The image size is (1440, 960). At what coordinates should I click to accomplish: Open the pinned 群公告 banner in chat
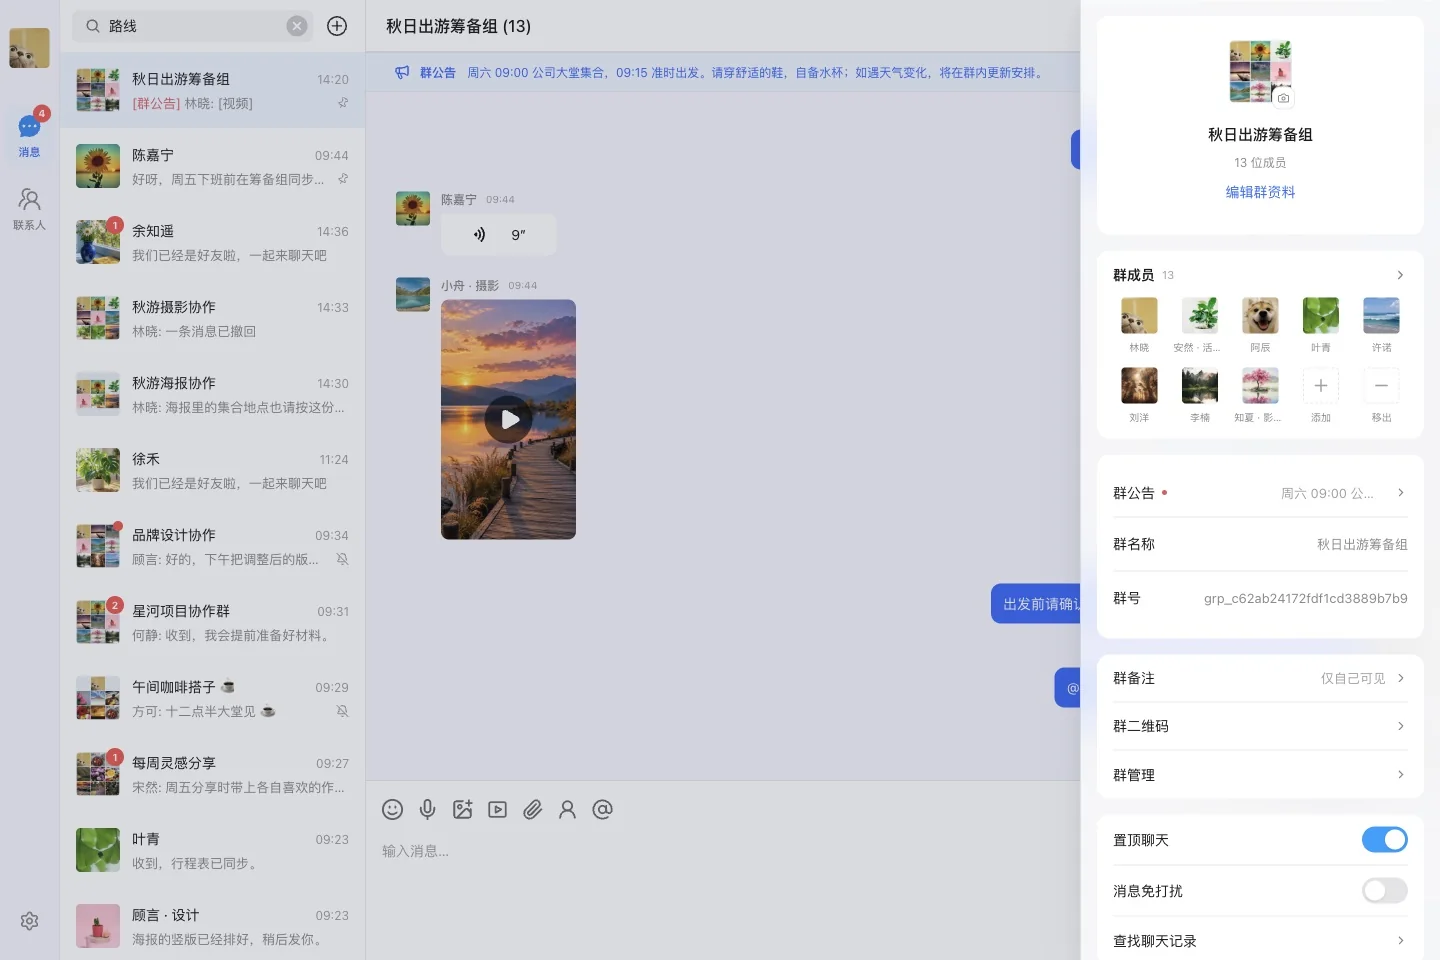723,72
